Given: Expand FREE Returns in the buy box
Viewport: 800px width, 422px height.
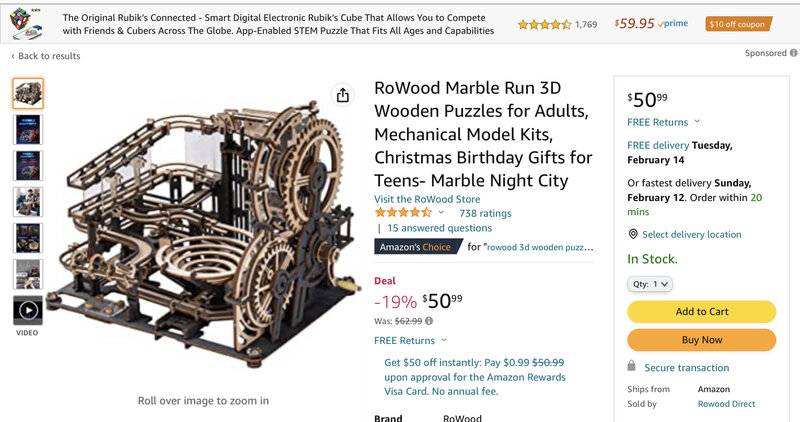Looking at the screenshot, I should (x=697, y=123).
